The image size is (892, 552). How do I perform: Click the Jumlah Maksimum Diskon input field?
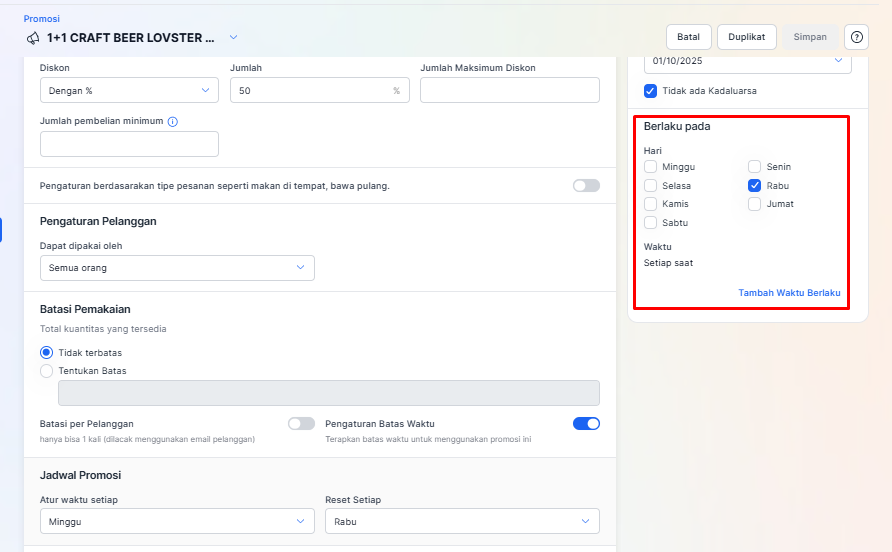pyautogui.click(x=510, y=91)
